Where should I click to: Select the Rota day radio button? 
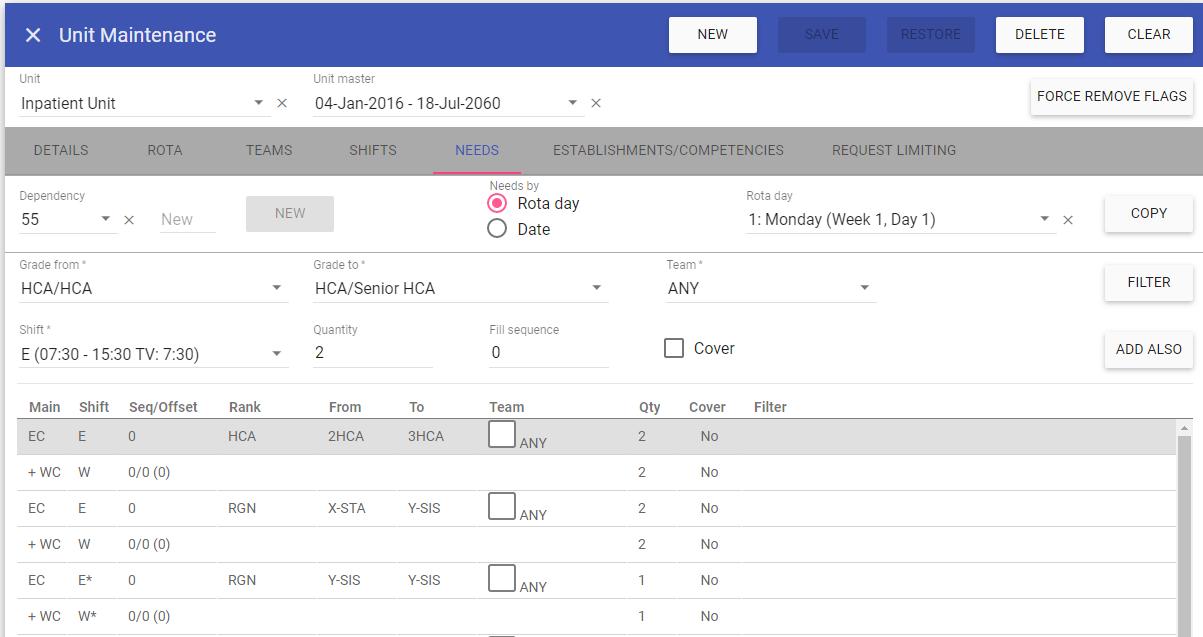pyautogui.click(x=497, y=203)
